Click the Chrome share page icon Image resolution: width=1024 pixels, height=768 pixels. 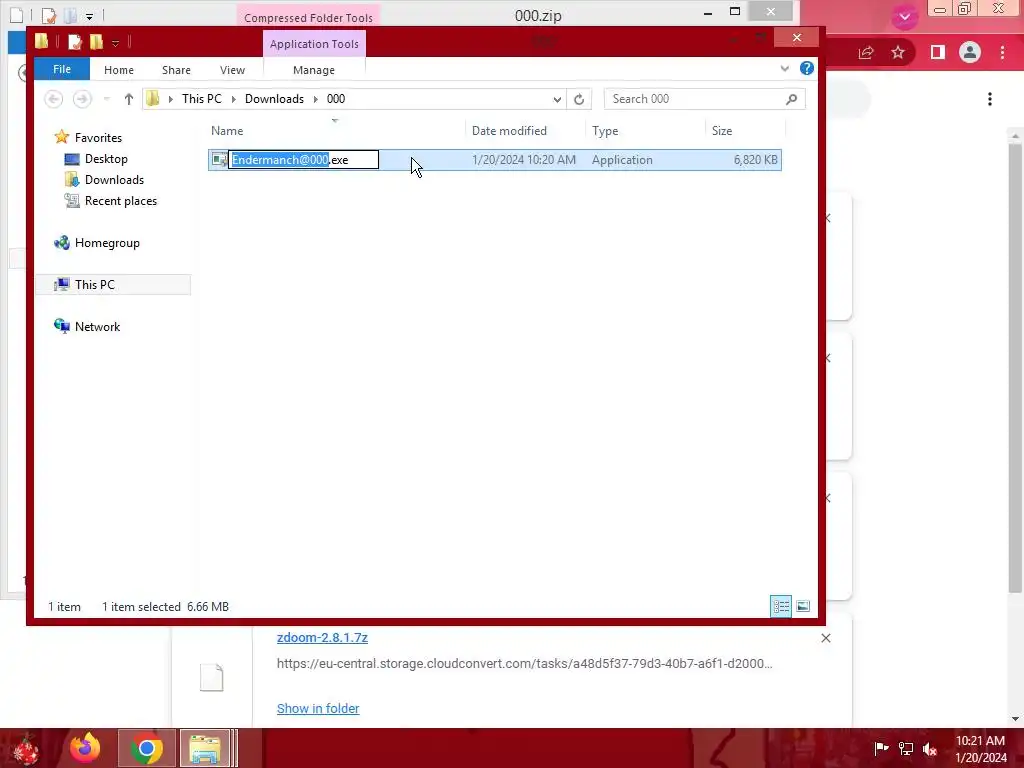point(866,52)
